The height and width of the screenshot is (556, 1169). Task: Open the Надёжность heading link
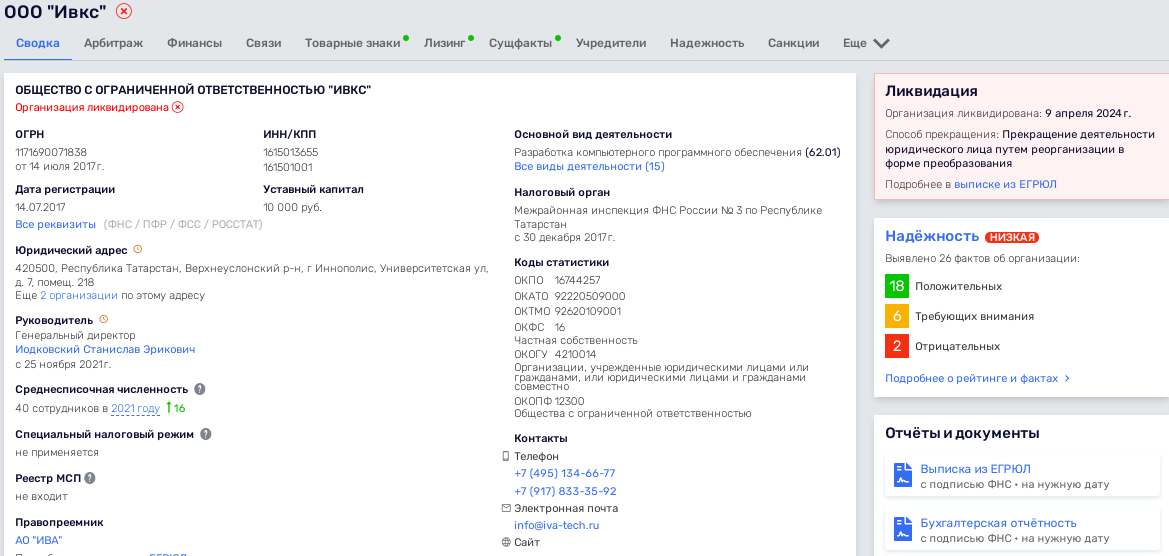[932, 236]
